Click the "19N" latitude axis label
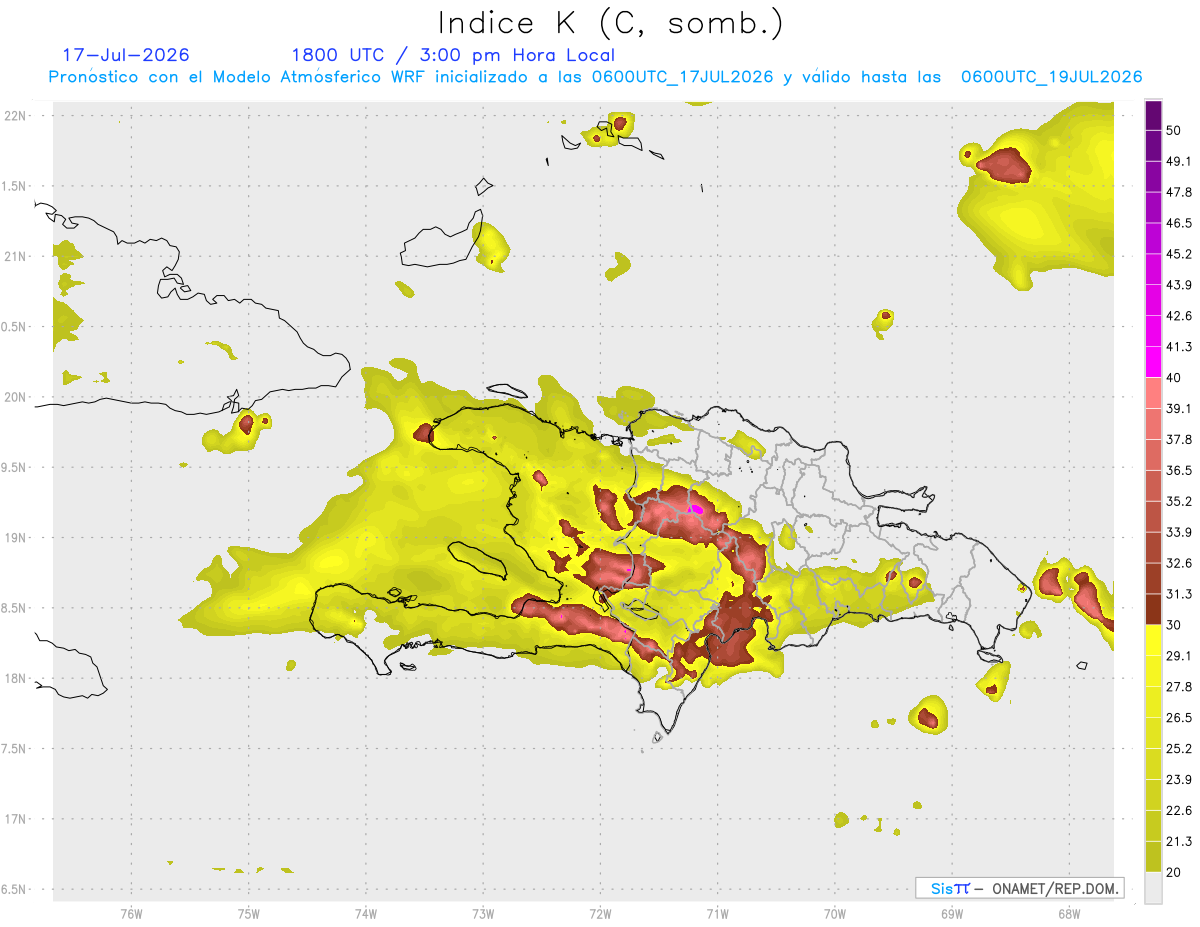The width and height of the screenshot is (1200, 927). coord(16,538)
